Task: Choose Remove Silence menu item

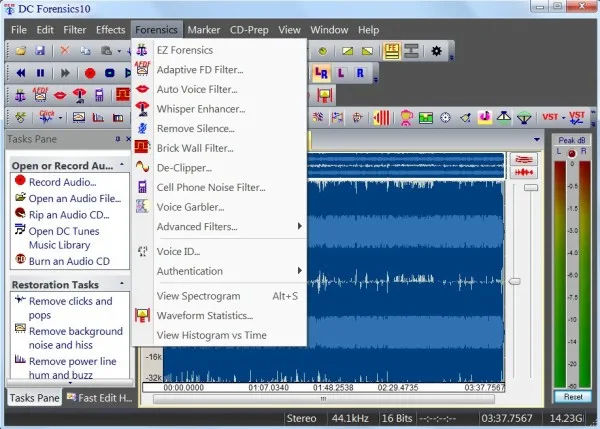Action: coord(219,129)
